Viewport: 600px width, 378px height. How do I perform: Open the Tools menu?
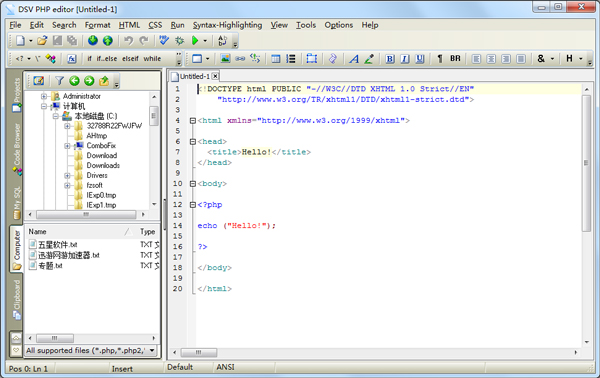306,25
